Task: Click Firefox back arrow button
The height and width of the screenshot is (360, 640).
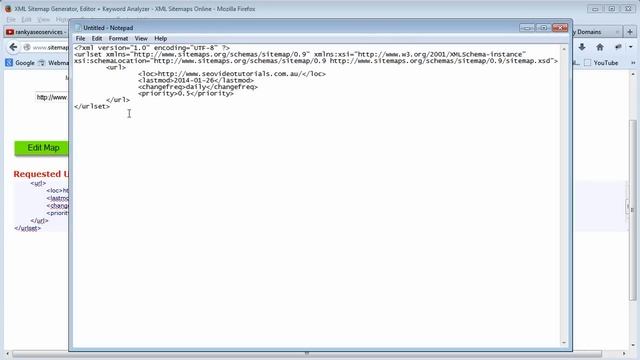Action: (13, 47)
